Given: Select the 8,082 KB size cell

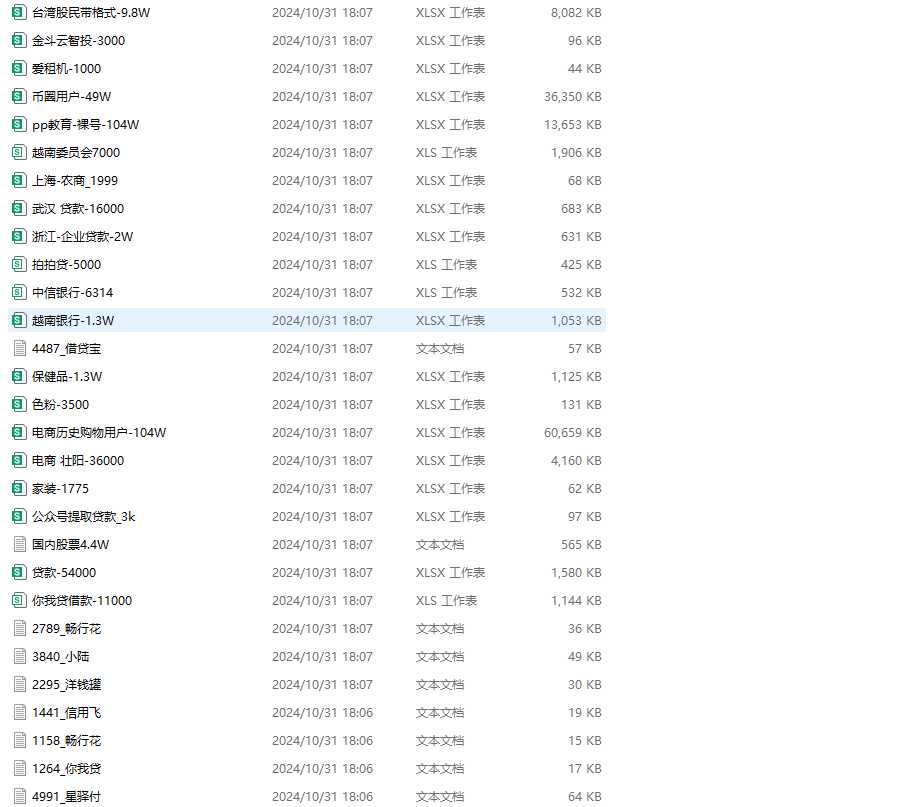Looking at the screenshot, I should coord(576,12).
